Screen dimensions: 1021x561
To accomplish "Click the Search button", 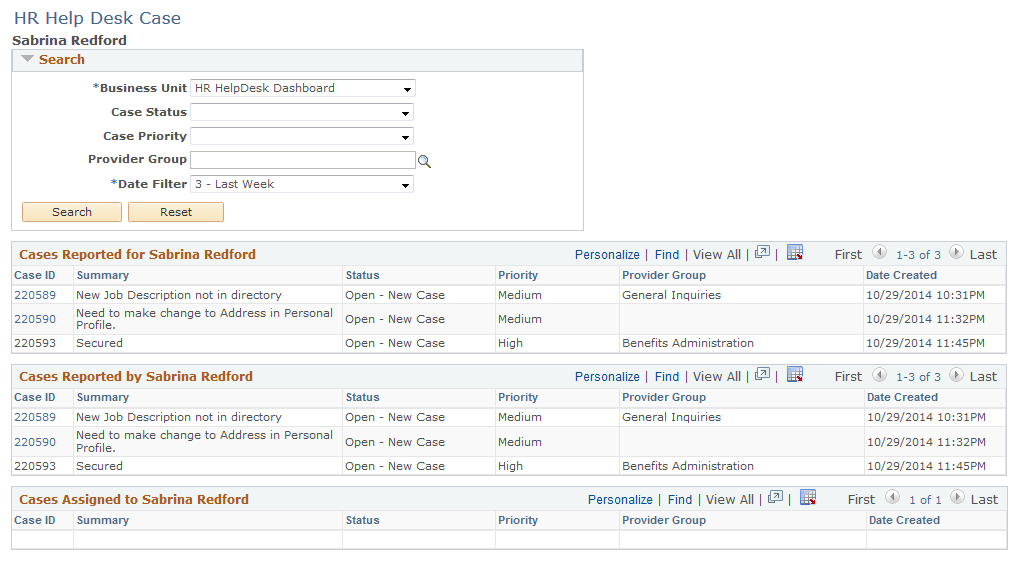I will coord(72,212).
